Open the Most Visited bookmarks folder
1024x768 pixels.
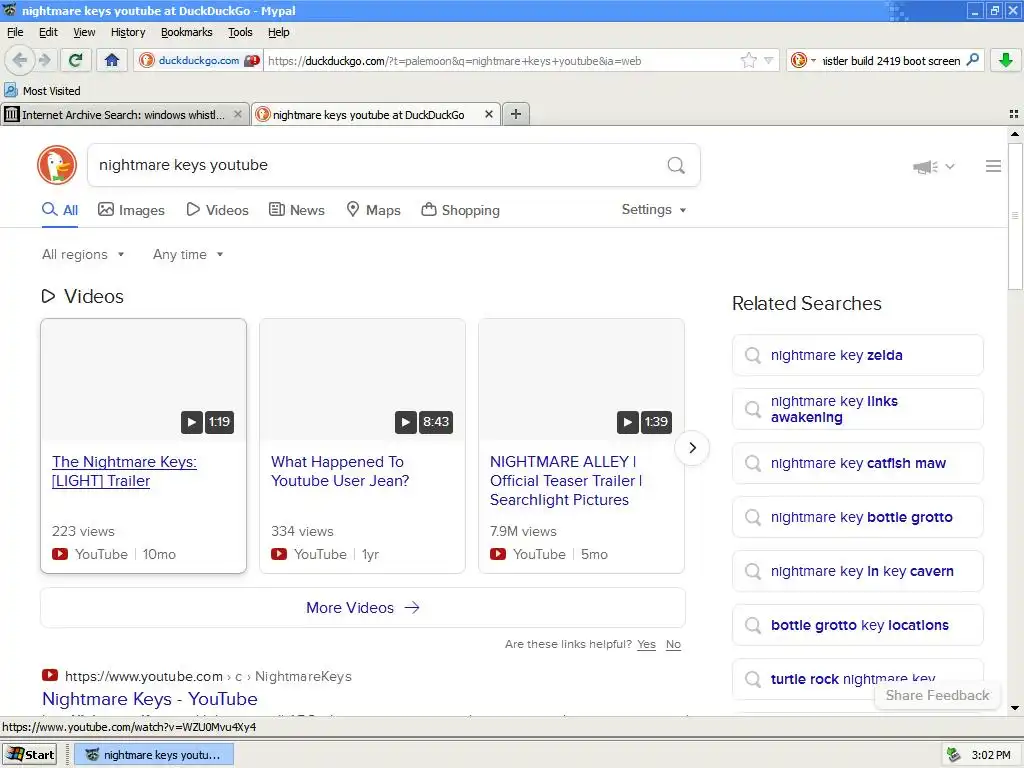pos(42,91)
